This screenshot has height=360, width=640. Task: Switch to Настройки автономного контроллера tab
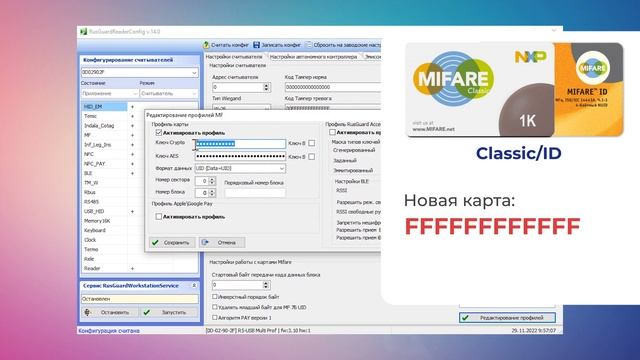(313, 57)
